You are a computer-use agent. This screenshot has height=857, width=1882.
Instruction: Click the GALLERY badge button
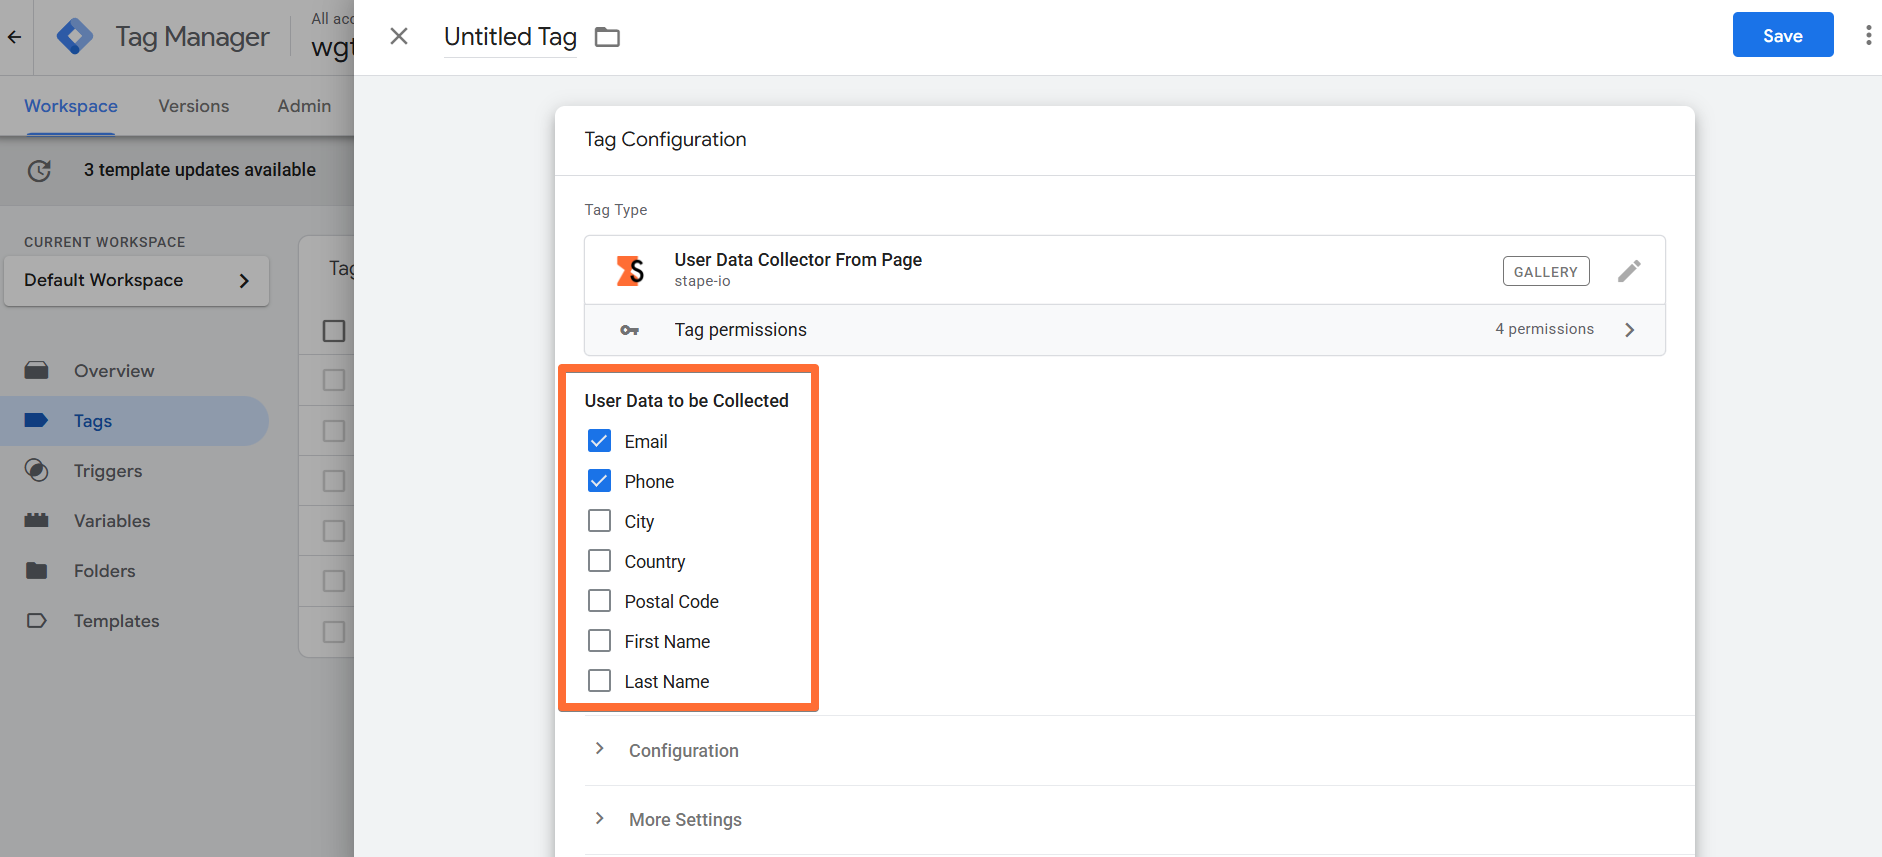pyautogui.click(x=1545, y=271)
